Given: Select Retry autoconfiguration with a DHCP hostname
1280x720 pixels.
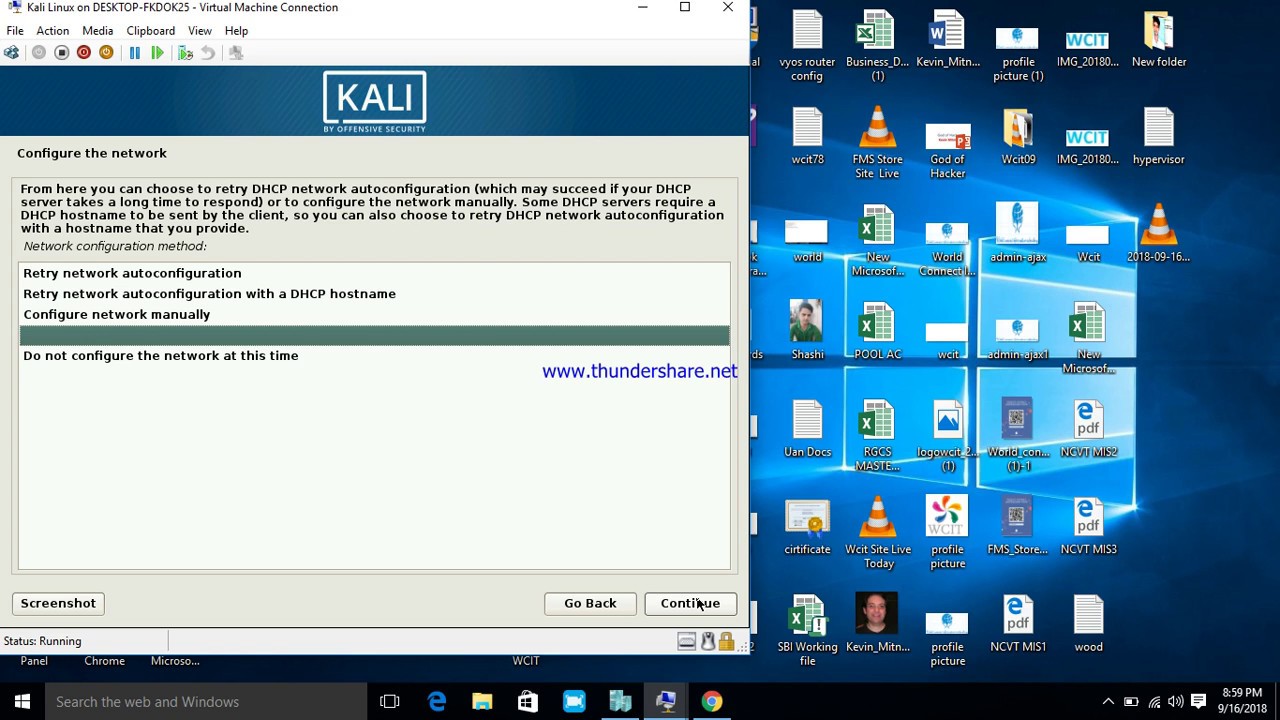Looking at the screenshot, I should pos(375,294).
